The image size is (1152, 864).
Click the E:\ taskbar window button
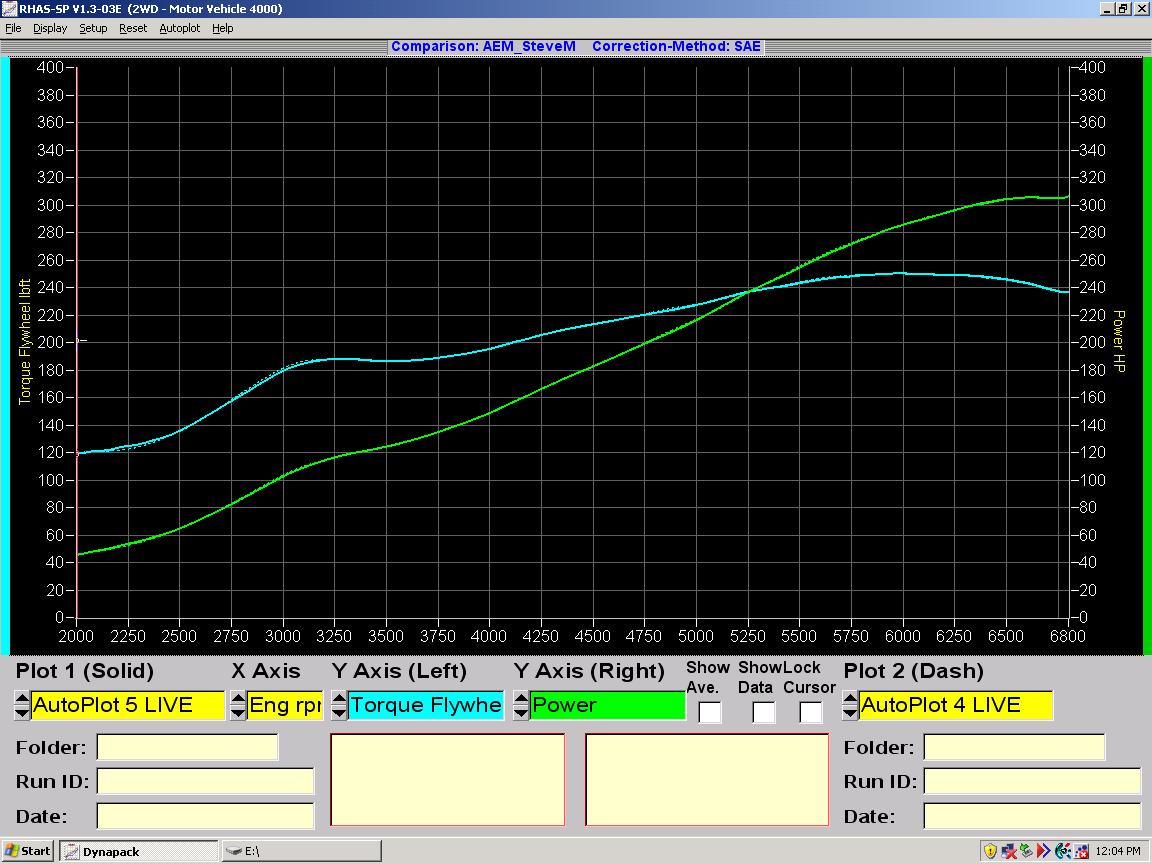pyautogui.click(x=300, y=851)
